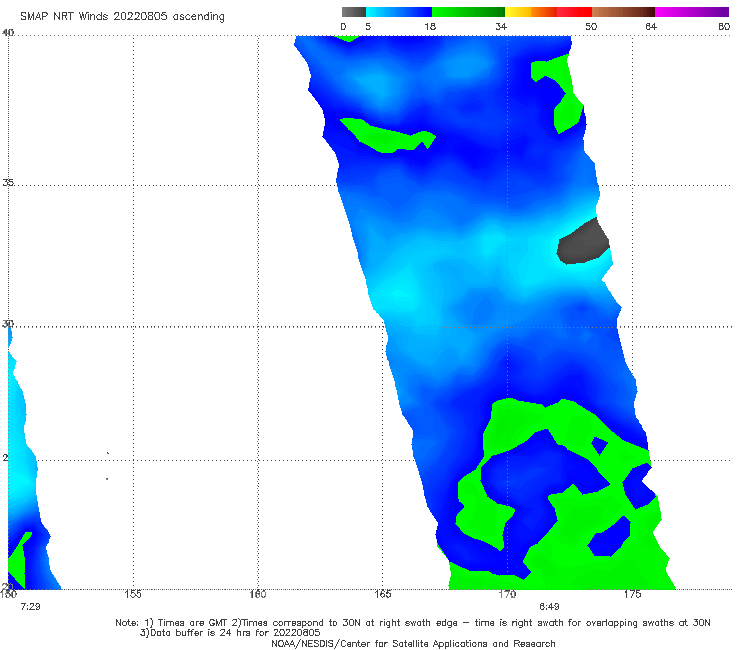Click the gray segment of the wind color bar
The height and width of the screenshot is (650, 740).
(x=353, y=12)
